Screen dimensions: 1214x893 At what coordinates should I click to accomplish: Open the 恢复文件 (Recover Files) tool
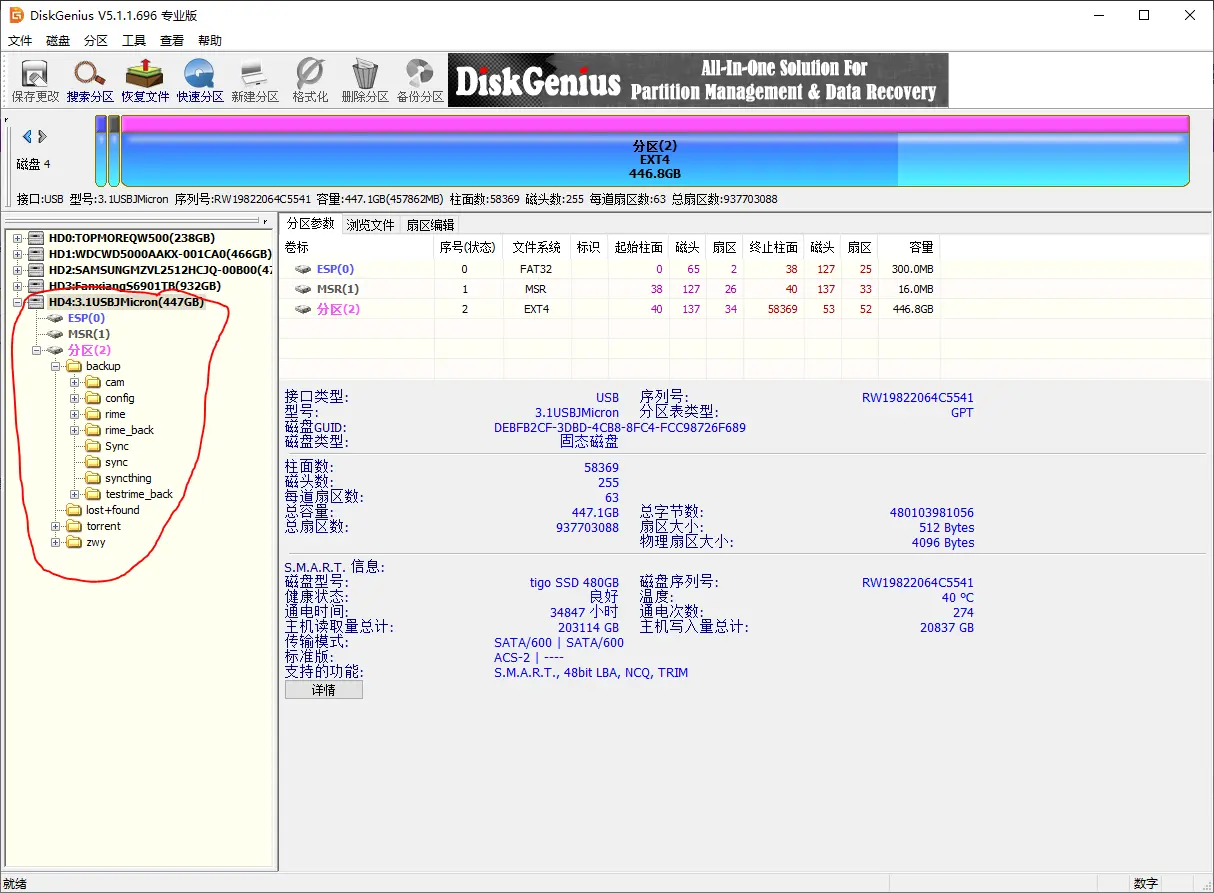[x=145, y=80]
